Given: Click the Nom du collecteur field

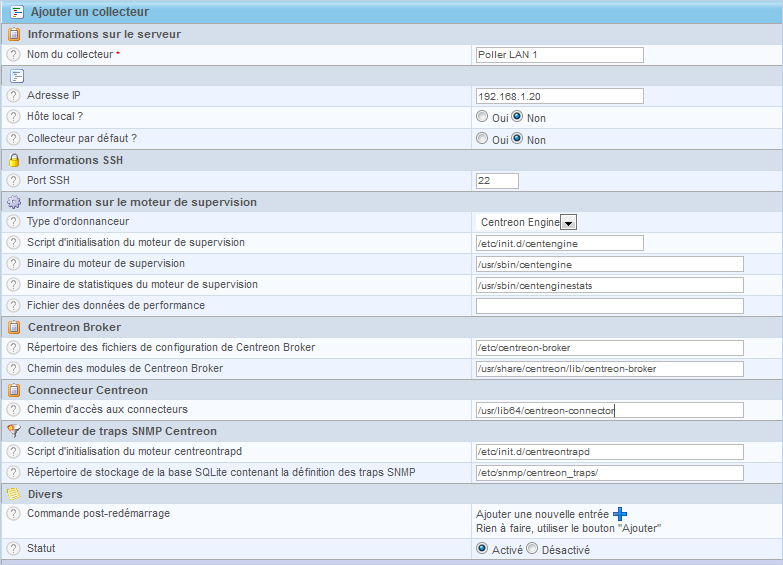Looking at the screenshot, I should (x=560, y=55).
